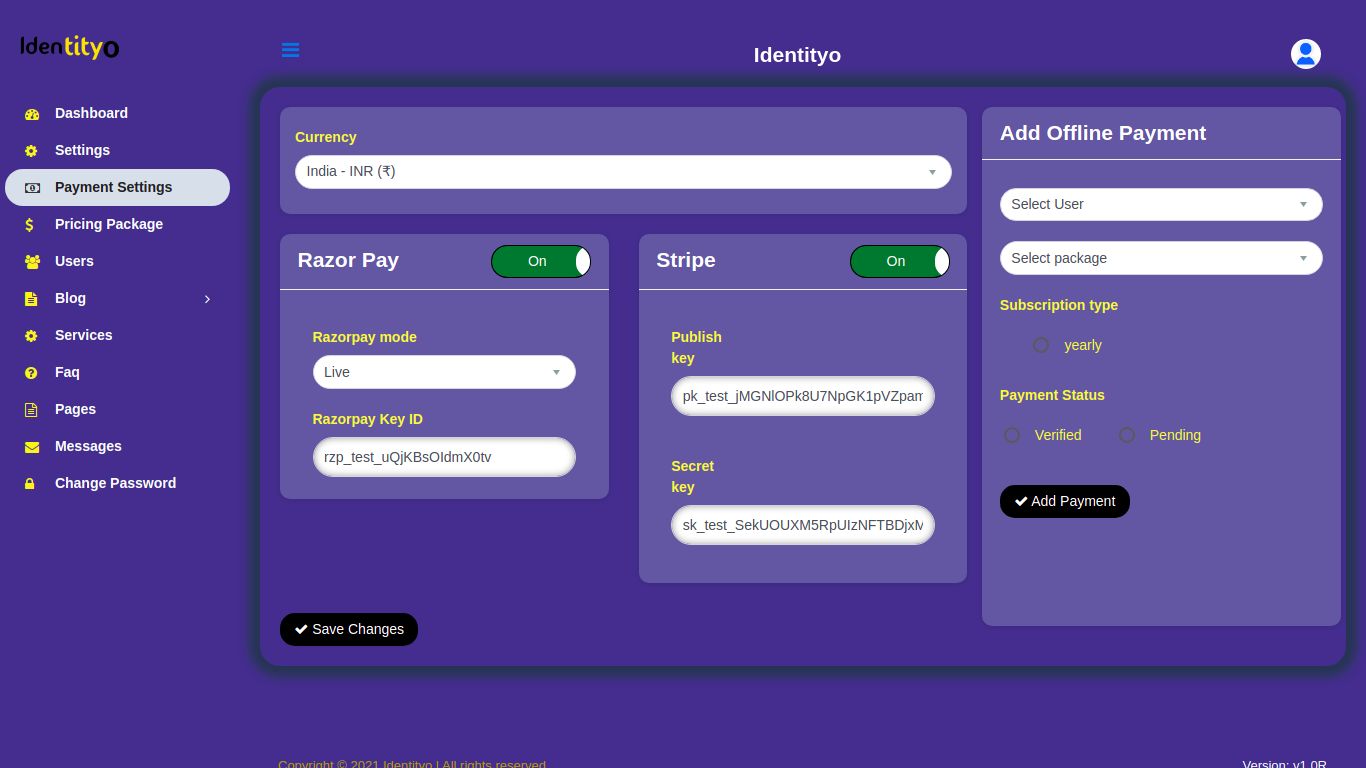Open the Select package dropdown
This screenshot has height=768, width=1366.
(1161, 258)
